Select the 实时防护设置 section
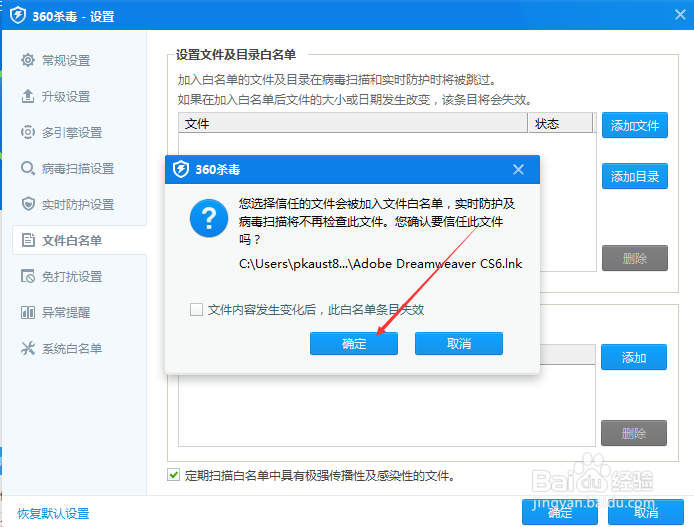 point(80,204)
